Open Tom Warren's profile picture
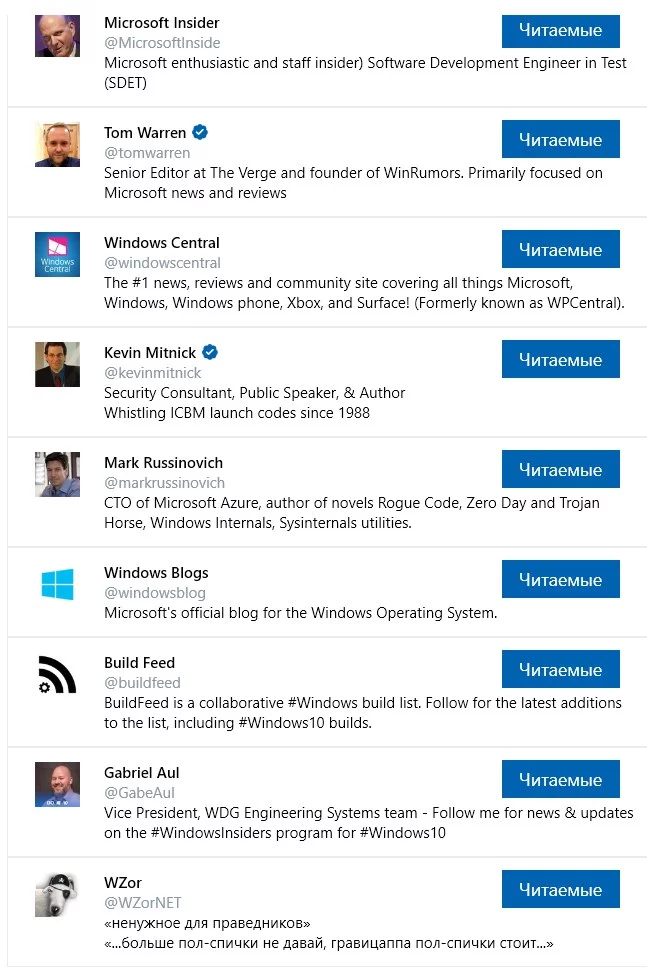This screenshot has height=970, width=647. pos(57,145)
